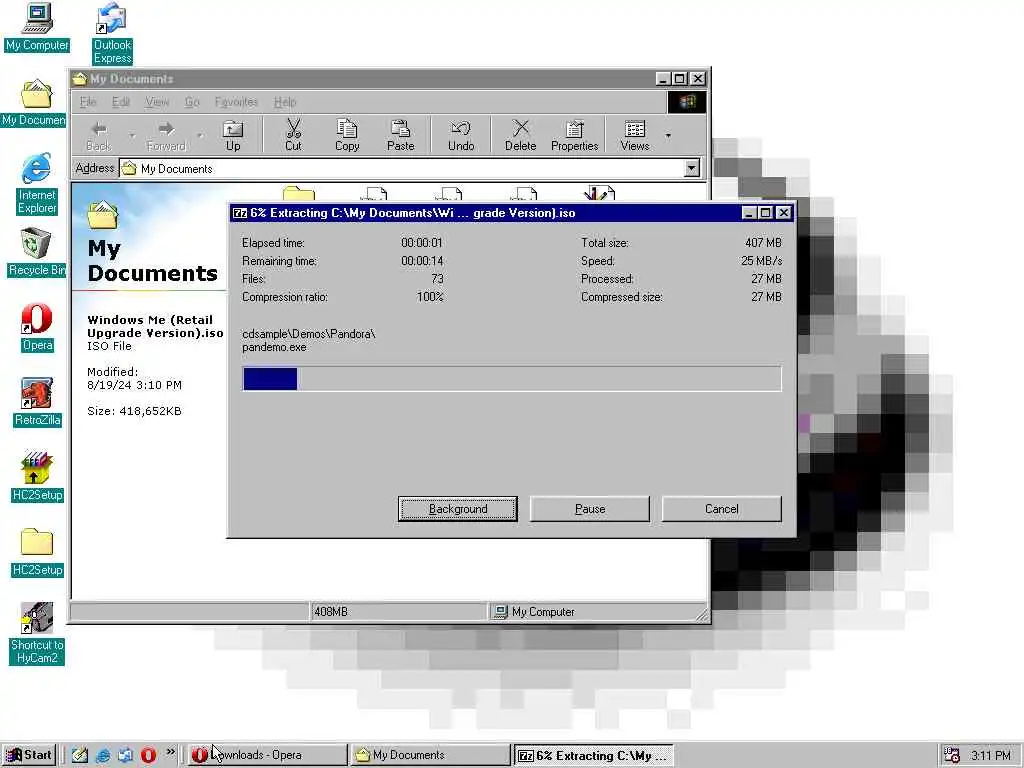The image size is (1024, 768).
Task: Click the ISO file name in info pane
Action: tap(155, 326)
